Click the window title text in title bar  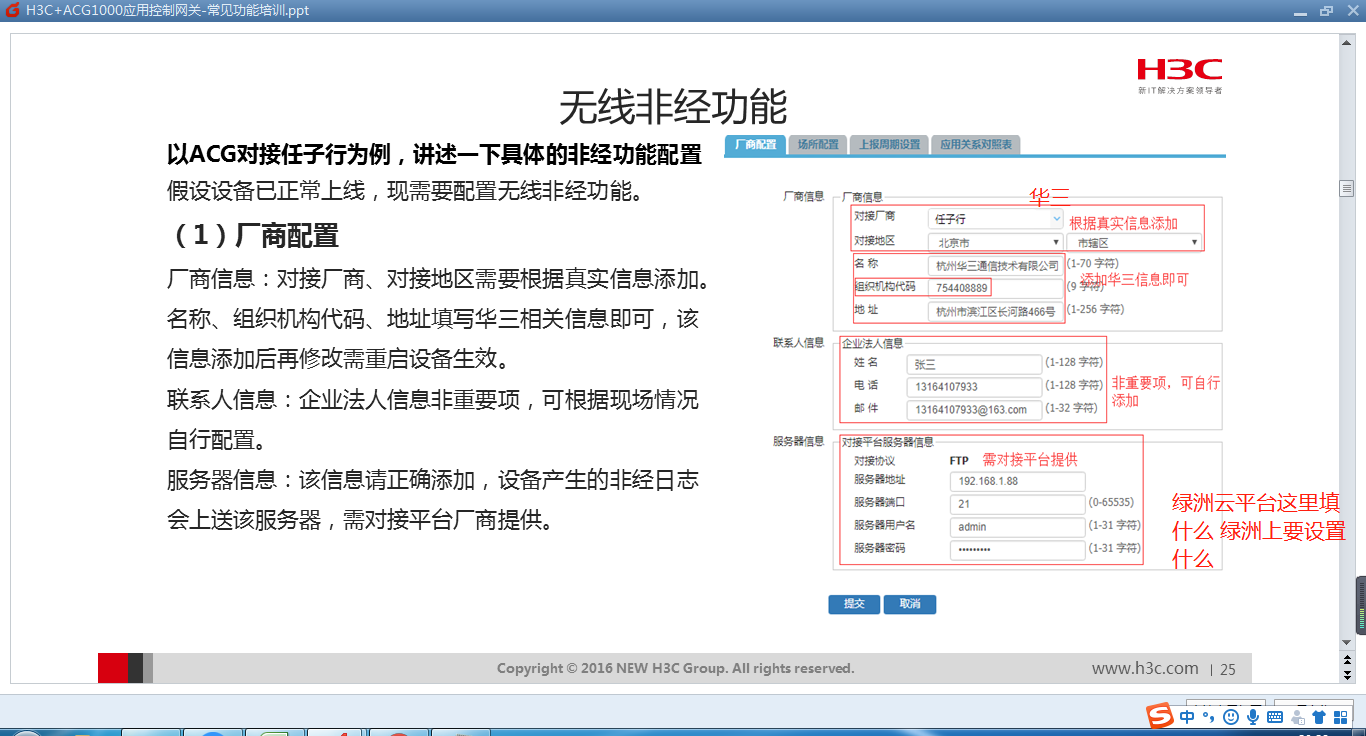click(x=167, y=10)
